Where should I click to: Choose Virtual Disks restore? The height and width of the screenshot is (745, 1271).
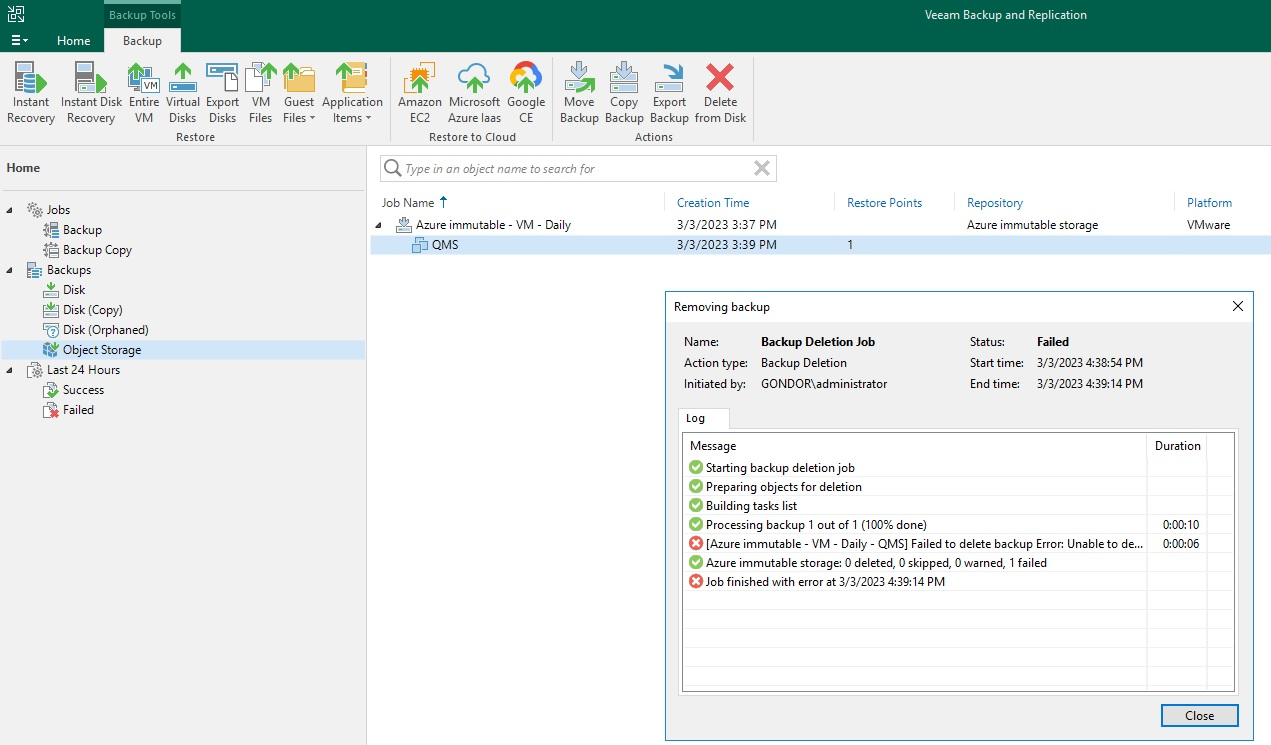coord(183,92)
